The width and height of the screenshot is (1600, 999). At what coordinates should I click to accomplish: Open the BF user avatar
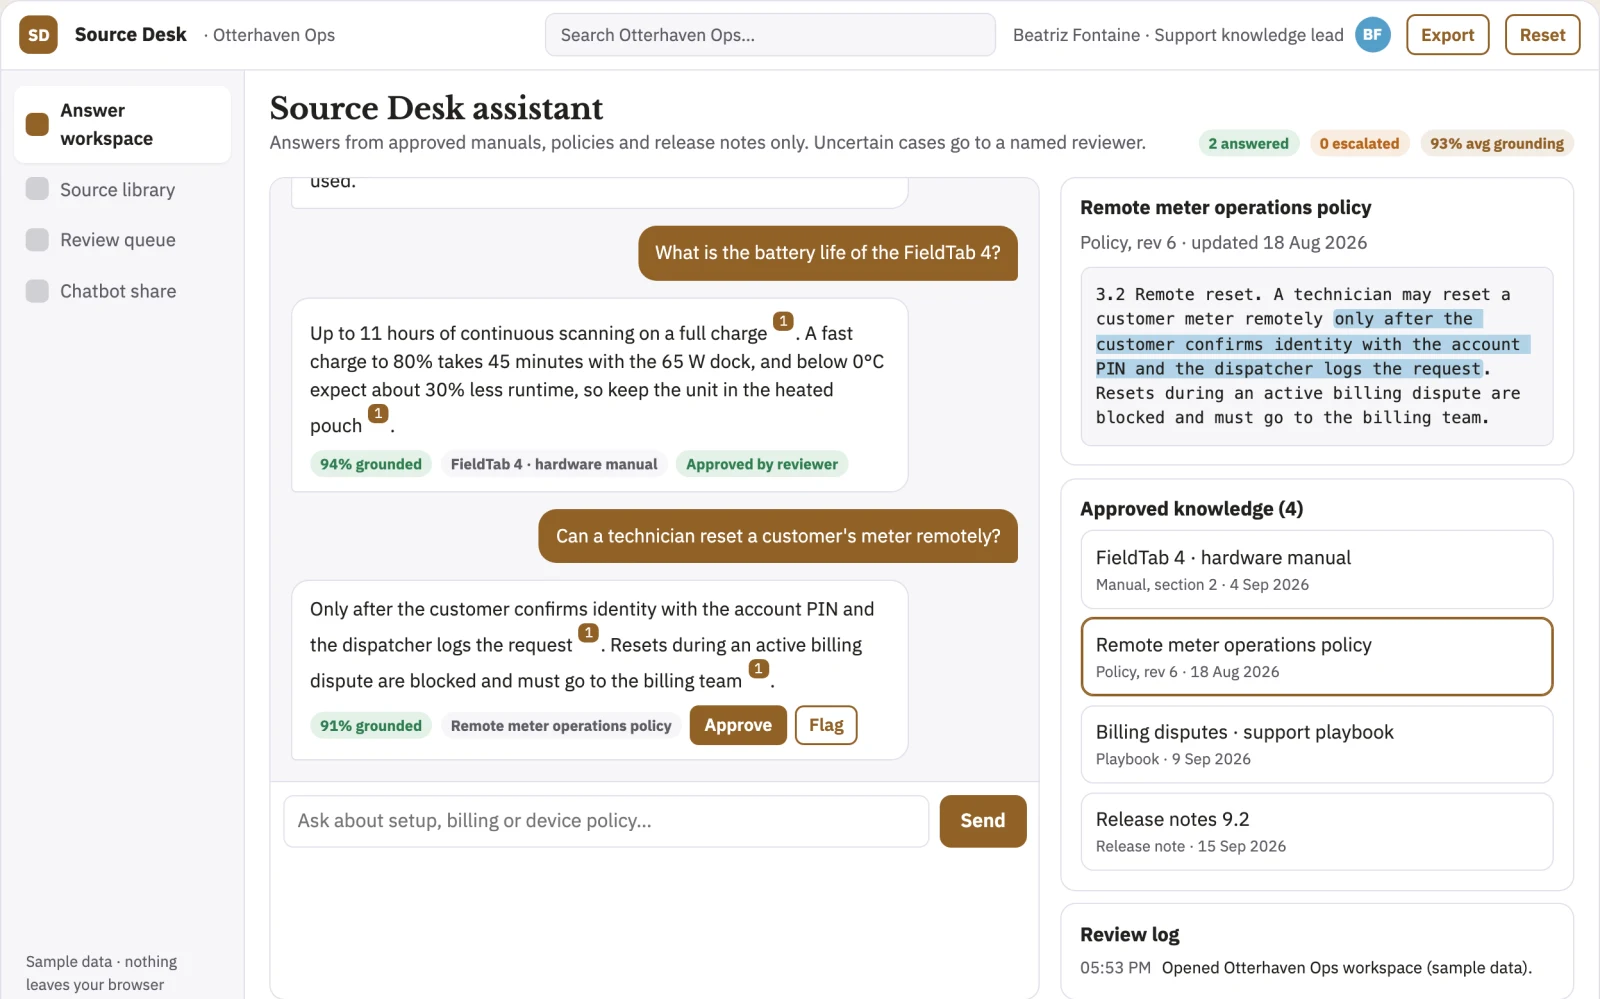[x=1373, y=35]
